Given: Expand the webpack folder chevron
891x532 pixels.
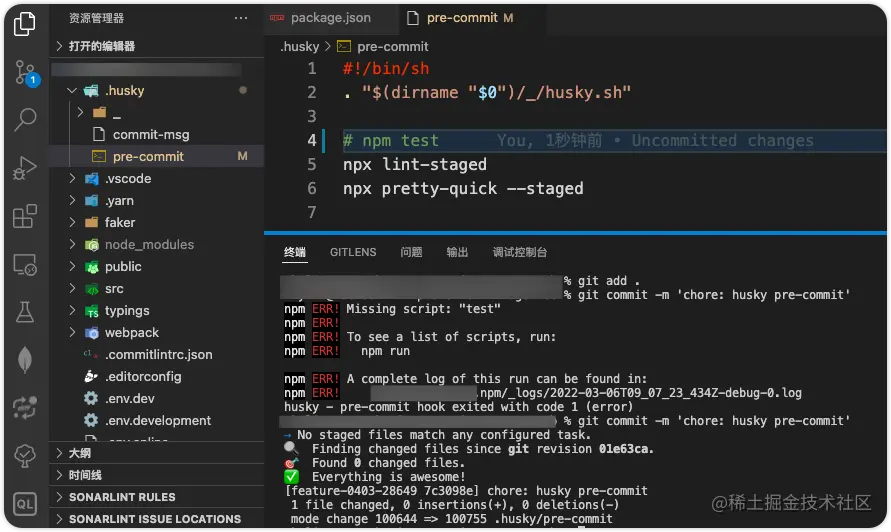Looking at the screenshot, I should click(x=72, y=332).
